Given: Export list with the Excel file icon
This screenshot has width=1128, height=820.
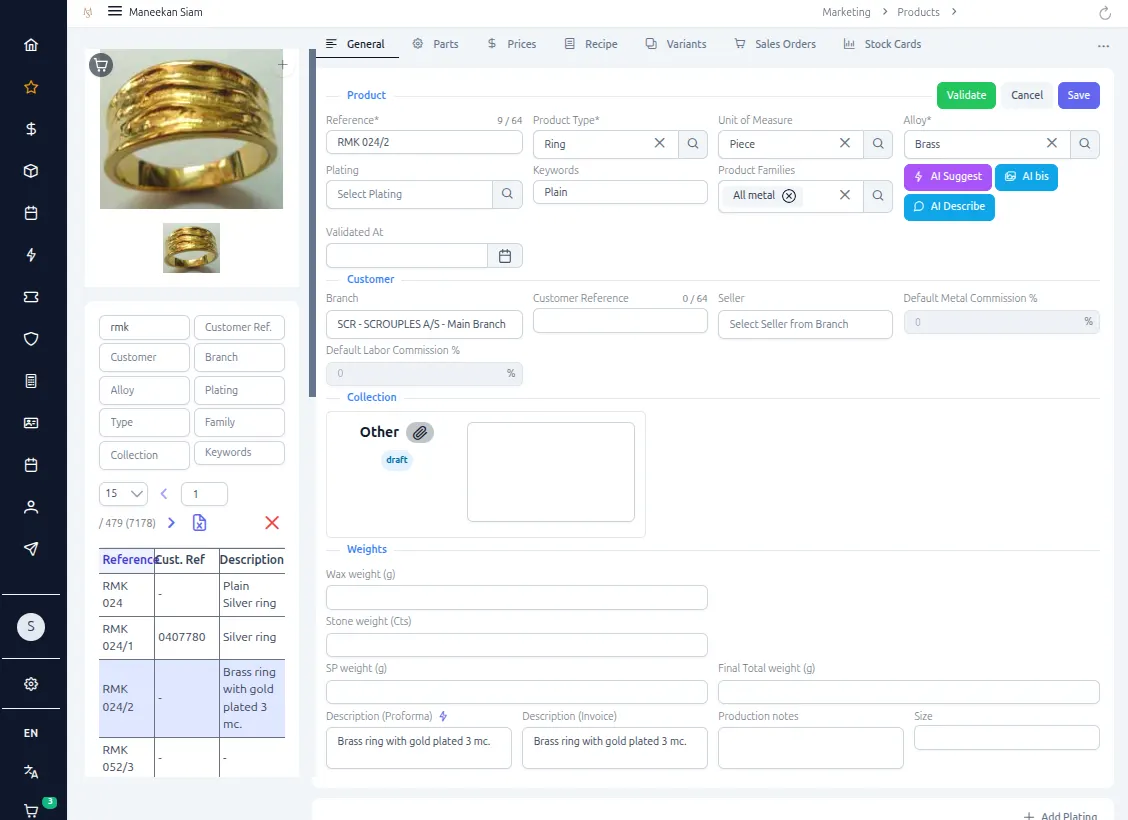Looking at the screenshot, I should click(x=199, y=523).
